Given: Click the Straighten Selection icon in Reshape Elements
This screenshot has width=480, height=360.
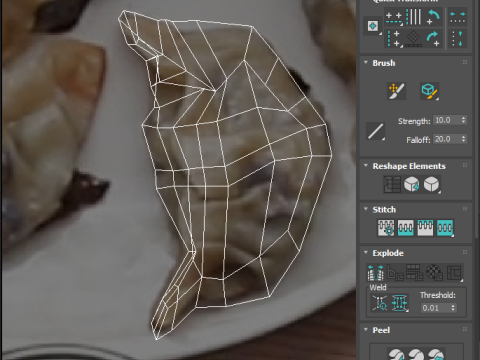Looking at the screenshot, I should tap(392, 184).
